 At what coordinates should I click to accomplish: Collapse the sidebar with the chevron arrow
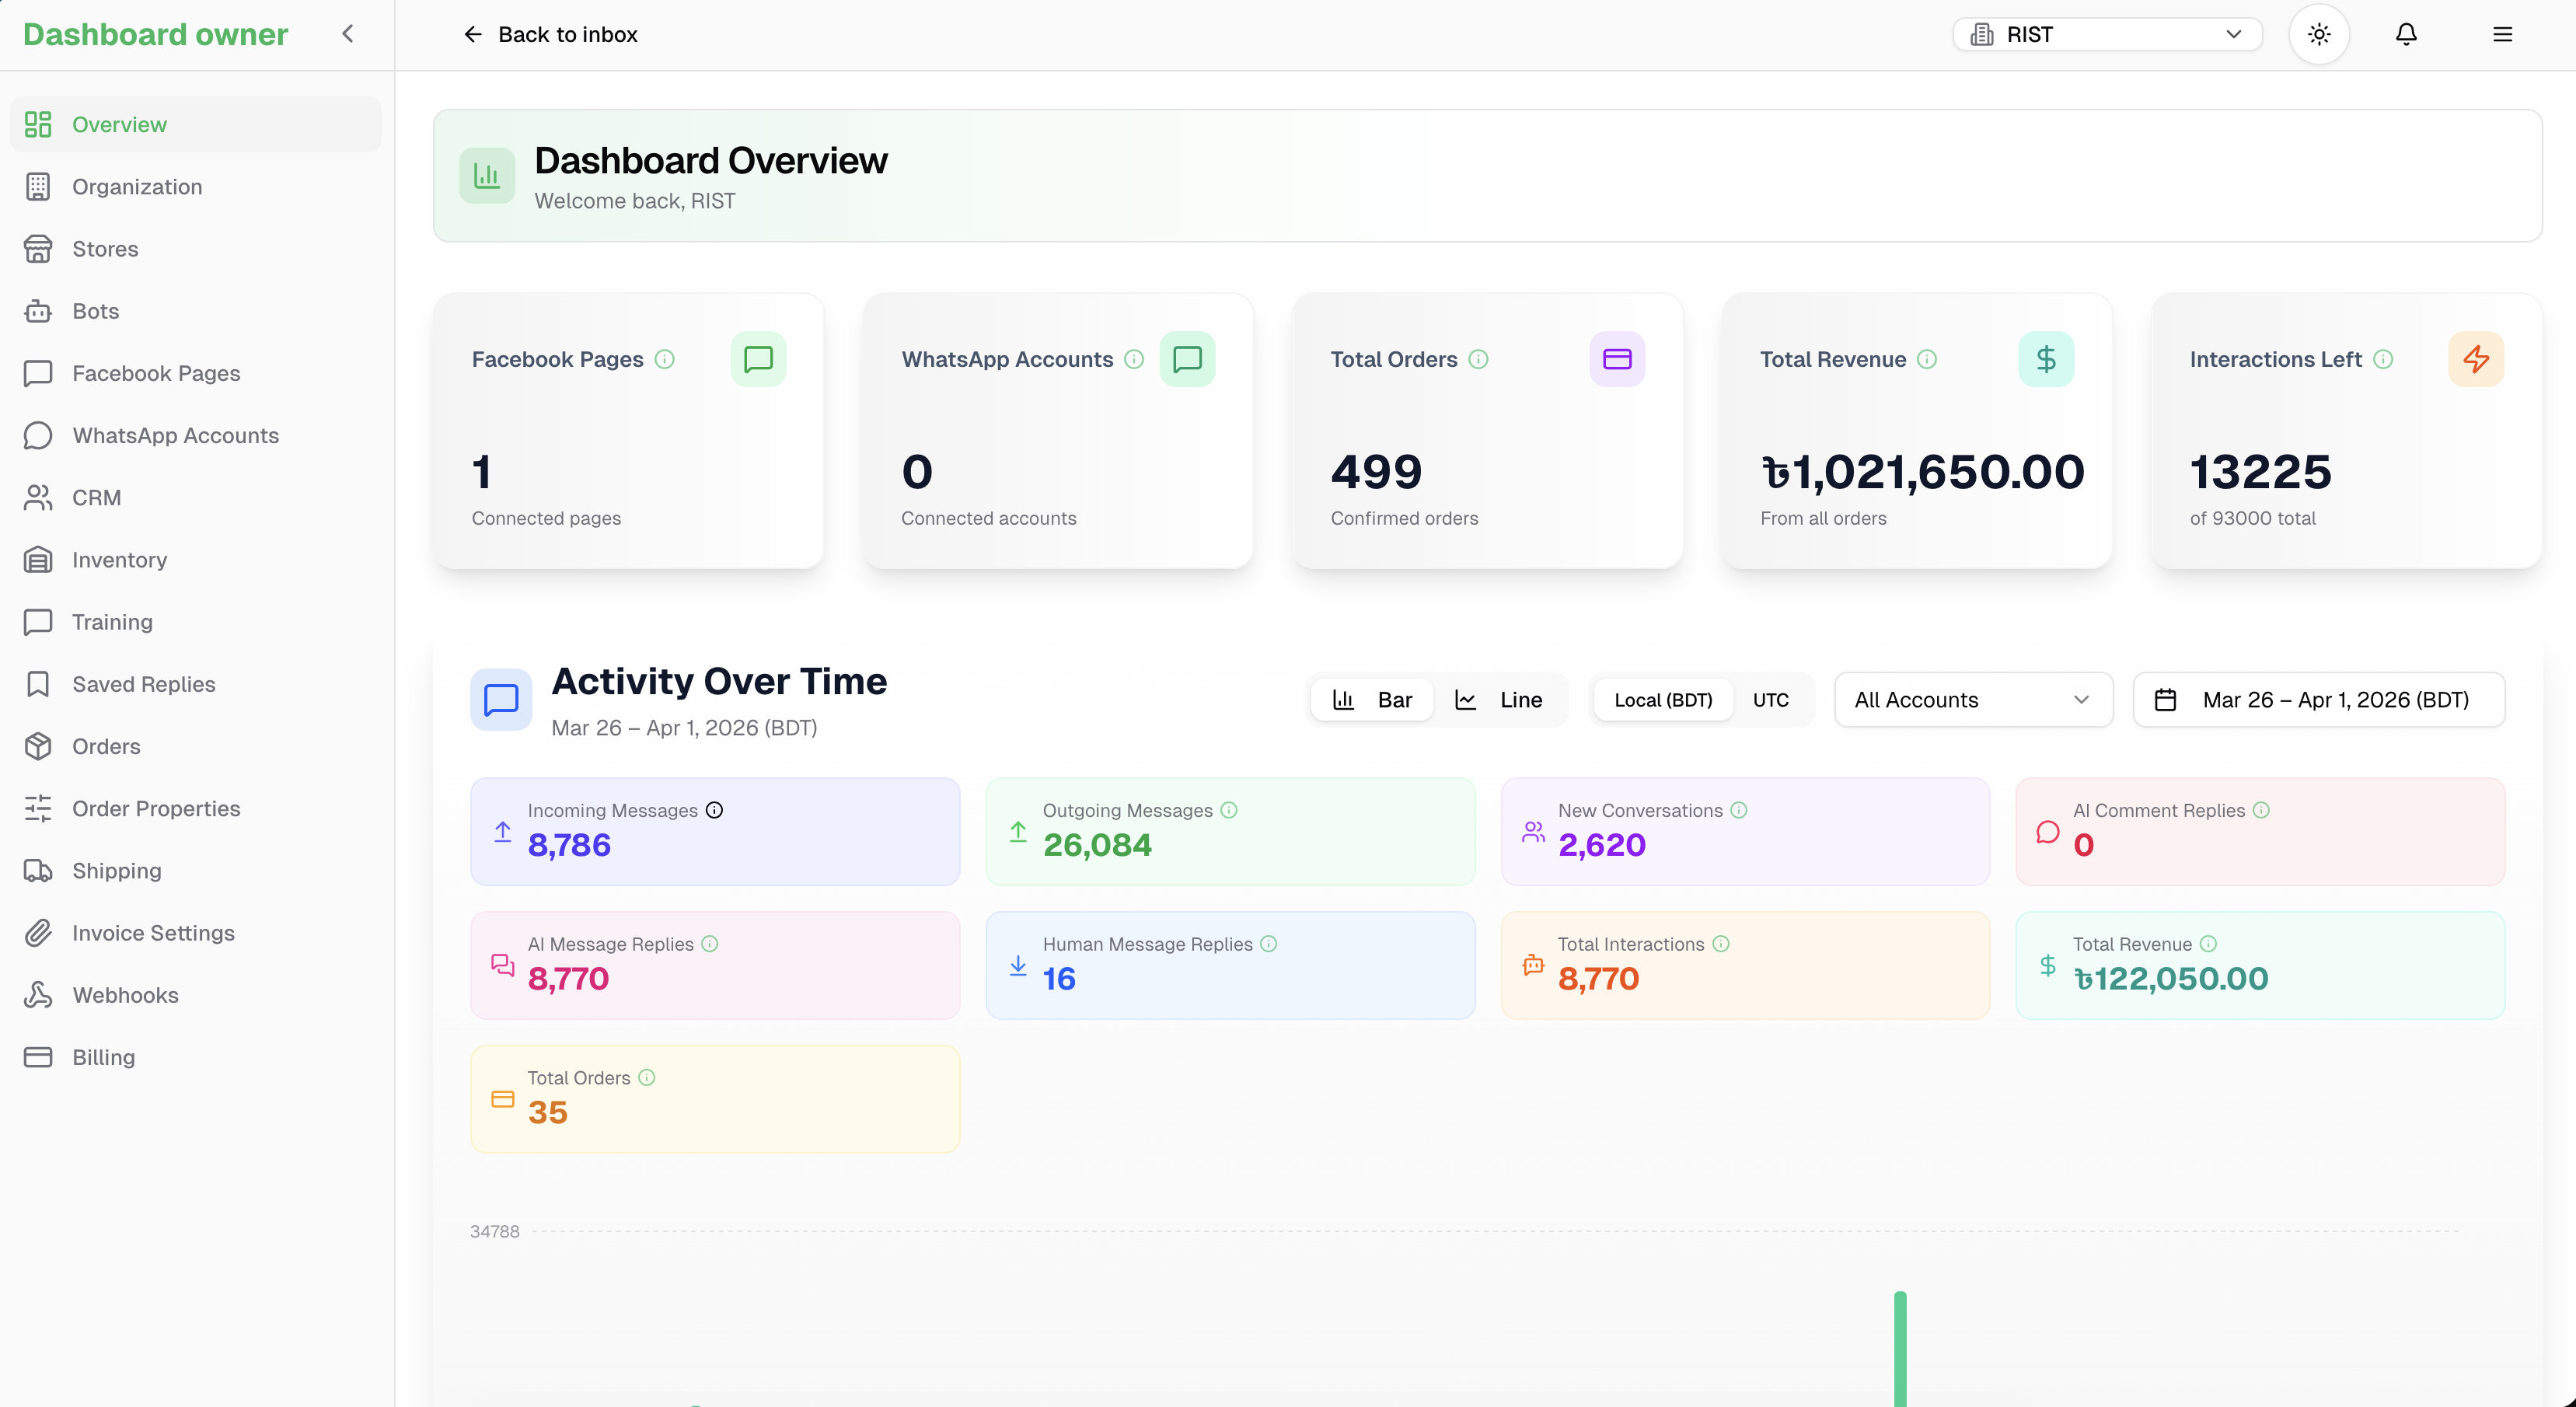(348, 34)
